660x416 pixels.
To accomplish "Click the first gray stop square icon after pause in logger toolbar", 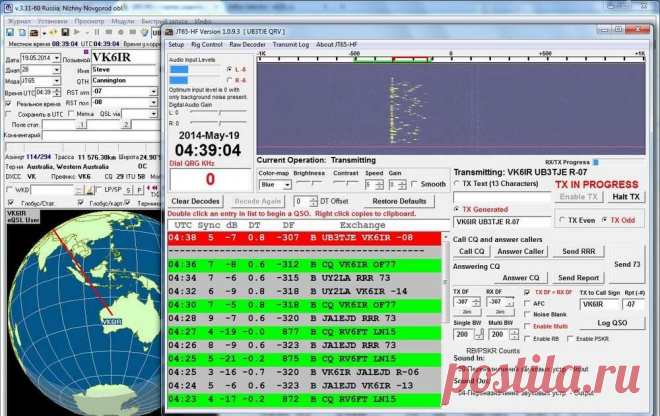I will click(x=109, y=32).
